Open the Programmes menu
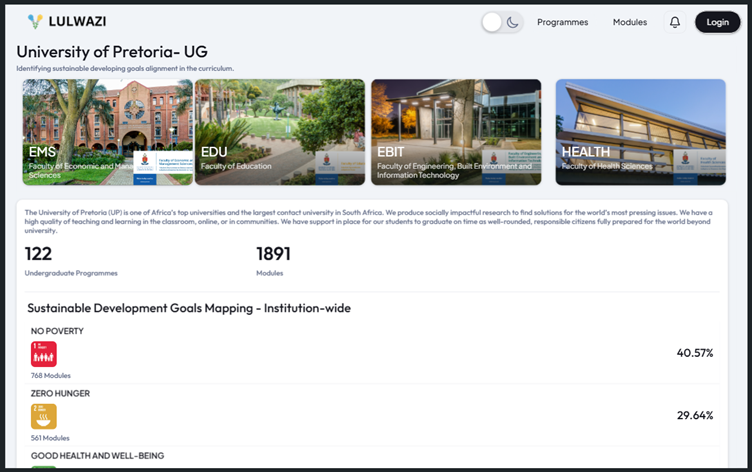Image resolution: width=752 pixels, height=472 pixels. 562,22
